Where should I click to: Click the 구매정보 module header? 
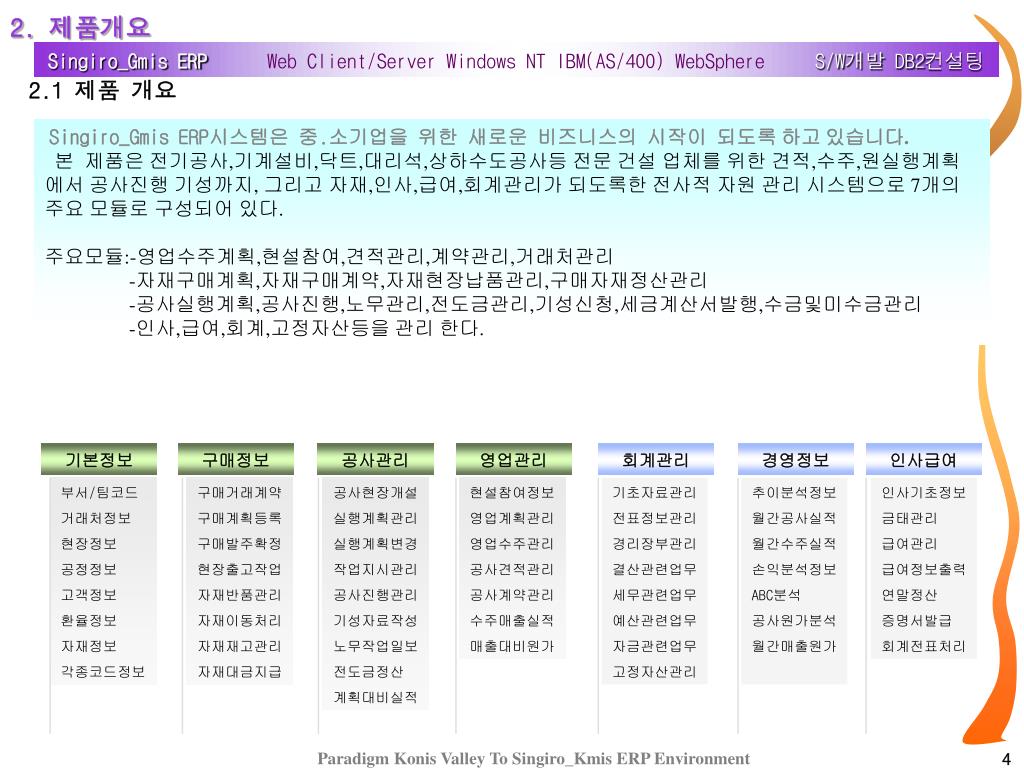click(x=236, y=459)
